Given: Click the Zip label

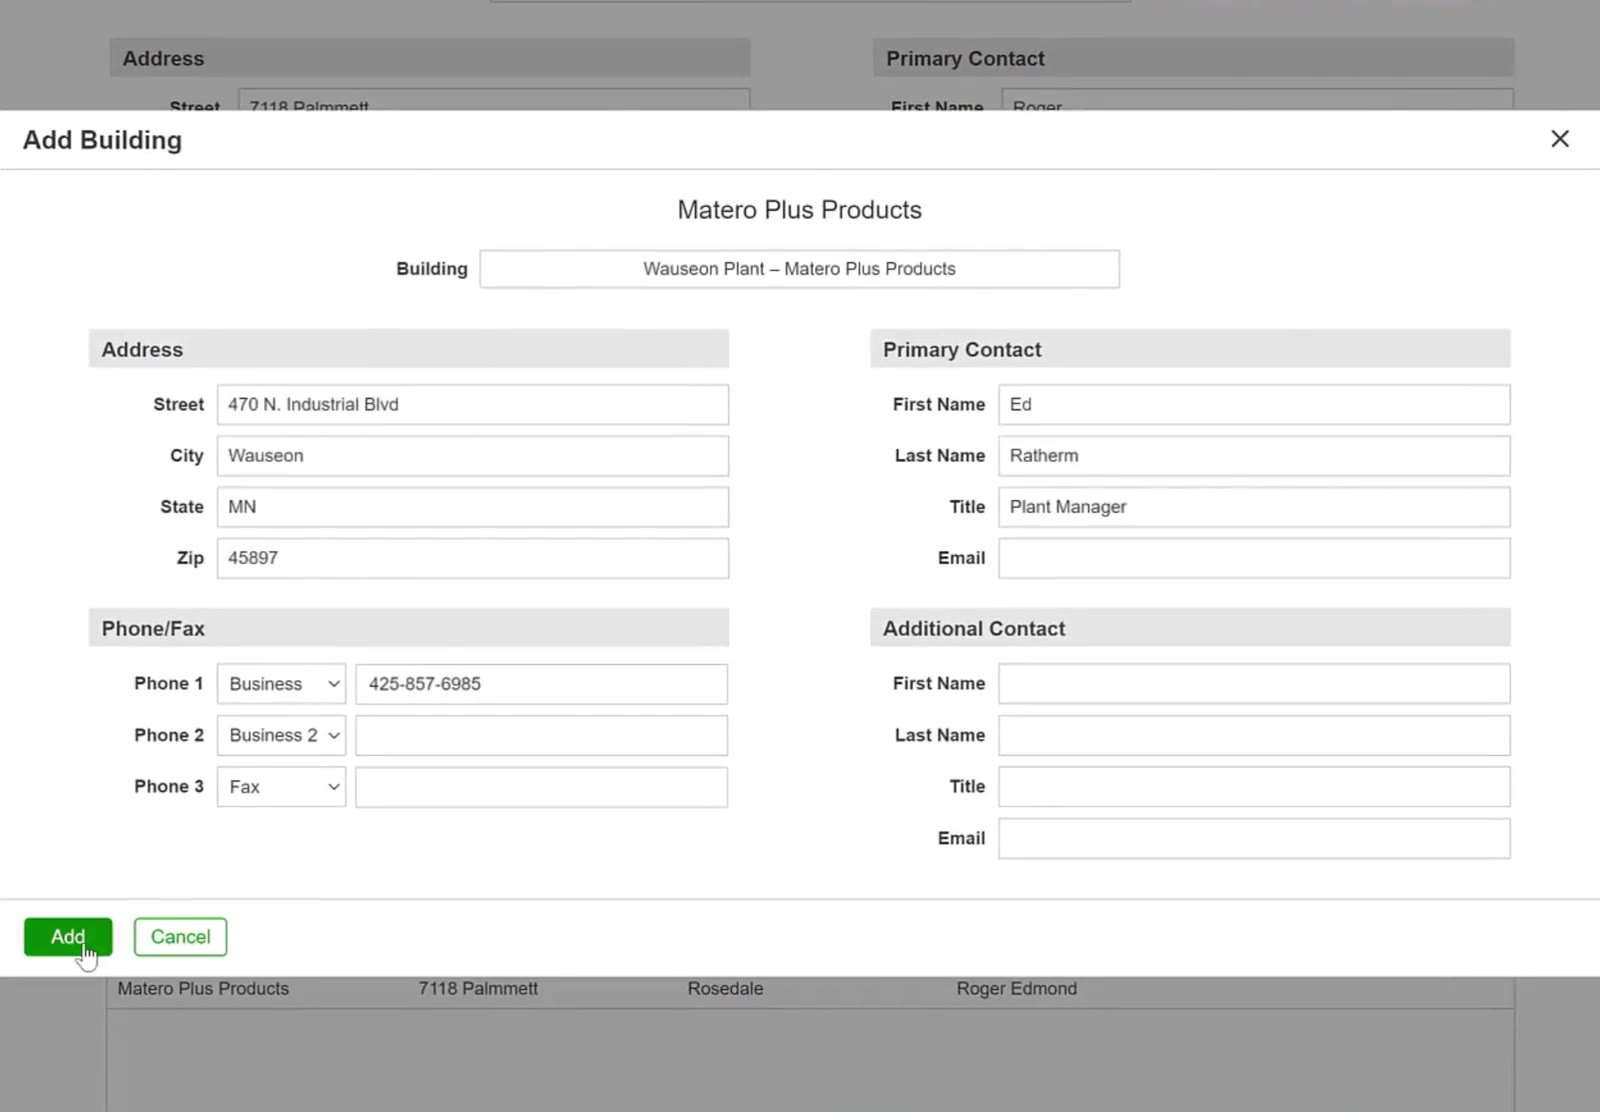Looking at the screenshot, I should pyautogui.click(x=190, y=558).
